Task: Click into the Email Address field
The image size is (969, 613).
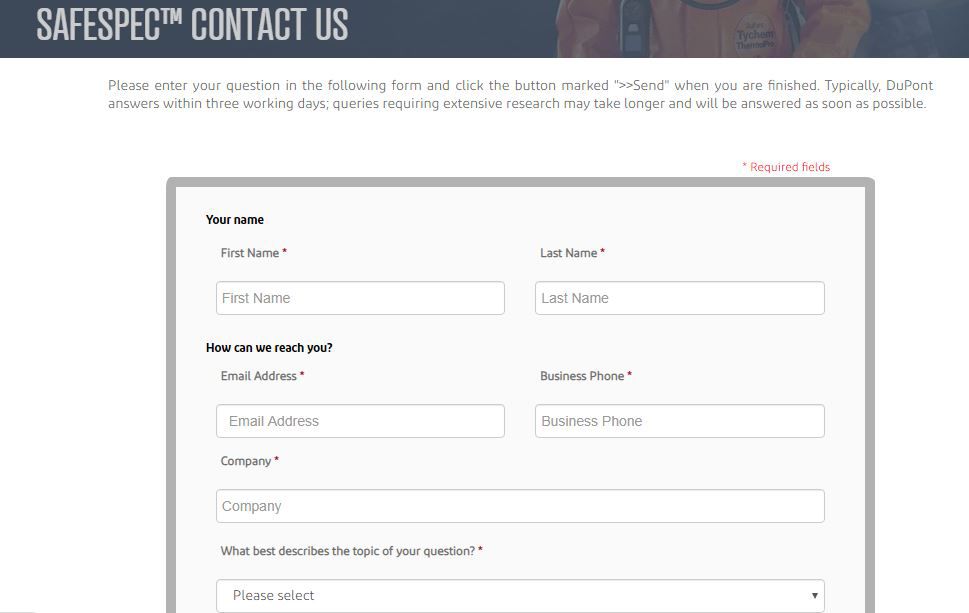Action: [x=360, y=421]
